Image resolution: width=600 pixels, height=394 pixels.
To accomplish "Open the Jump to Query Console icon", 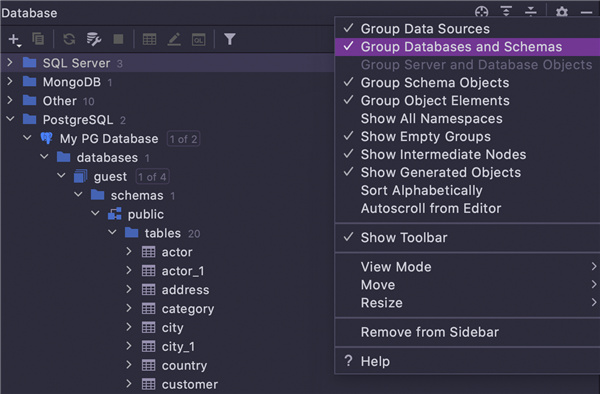I will coord(199,39).
